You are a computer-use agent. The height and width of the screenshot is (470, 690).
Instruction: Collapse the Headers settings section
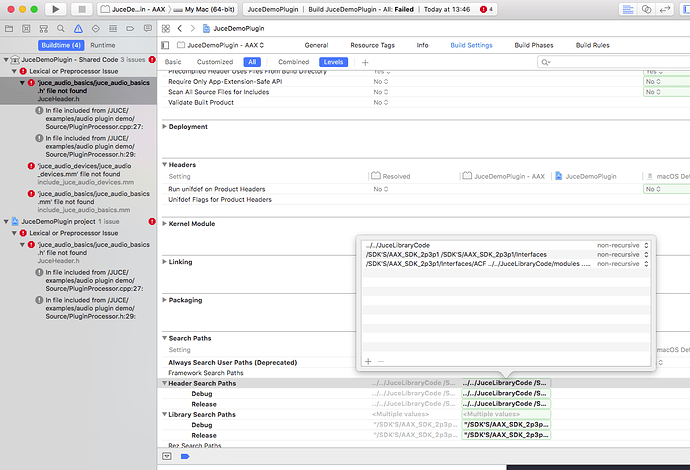tap(164, 165)
